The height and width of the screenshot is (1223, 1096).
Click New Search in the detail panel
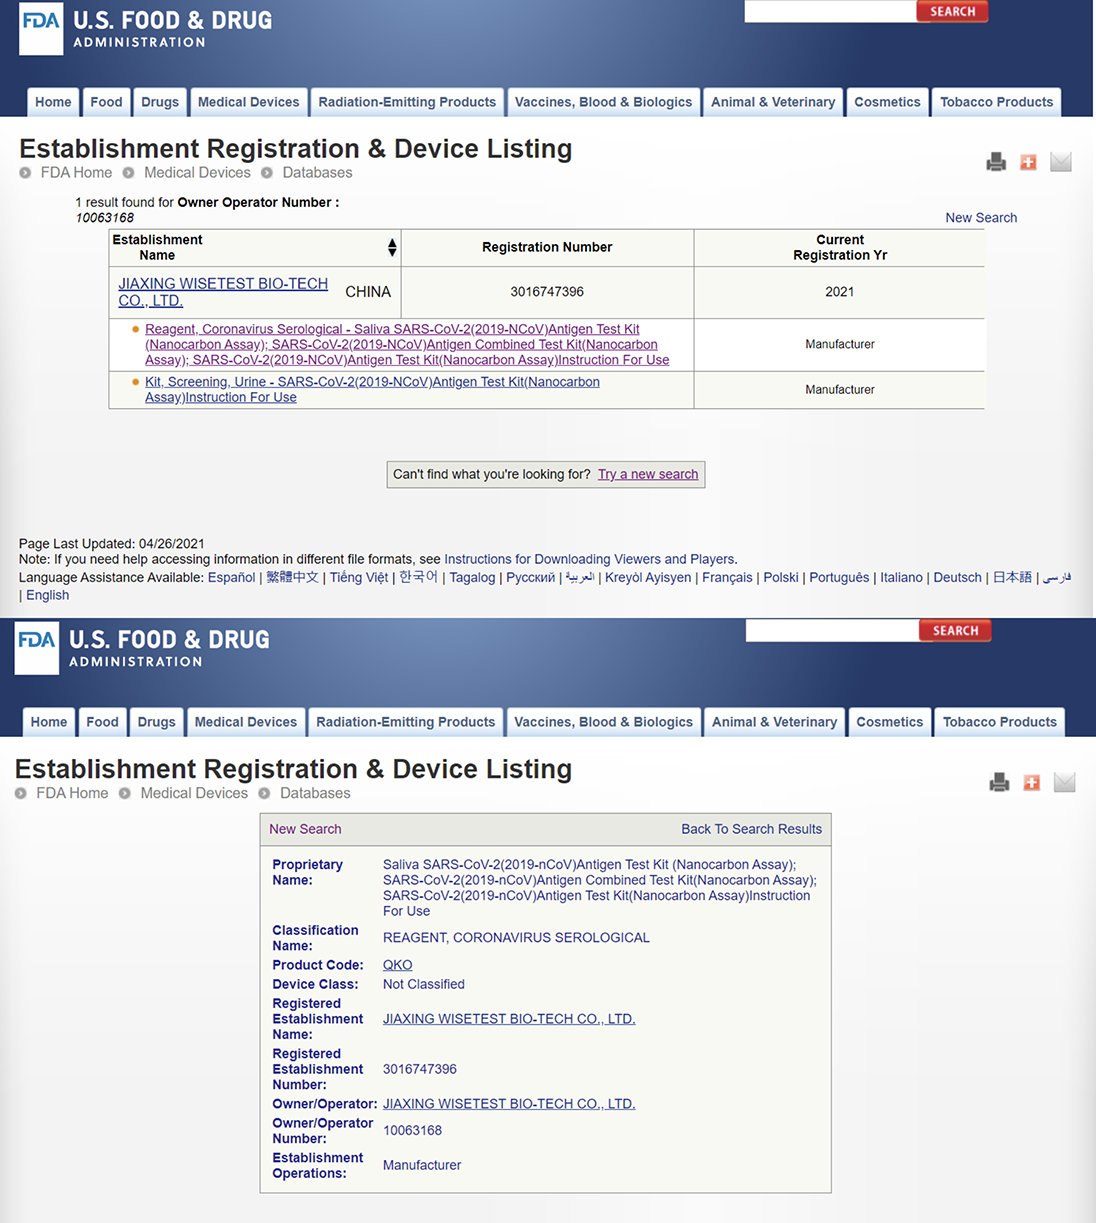(x=305, y=829)
